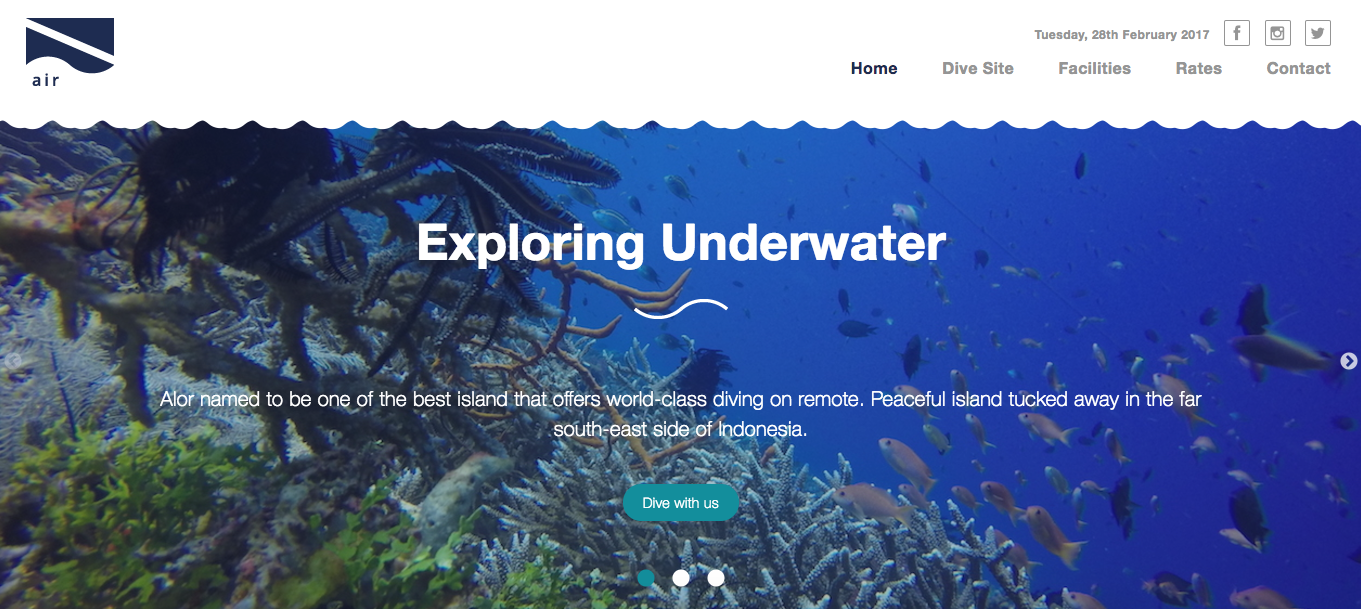This screenshot has width=1361, height=609.
Task: Open the Contact nav item
Action: point(1299,69)
